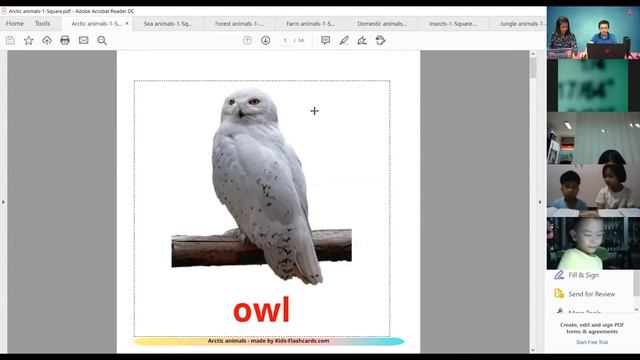The height and width of the screenshot is (360, 640).
Task: Bookmark document with the star icon
Action: coord(29,40)
